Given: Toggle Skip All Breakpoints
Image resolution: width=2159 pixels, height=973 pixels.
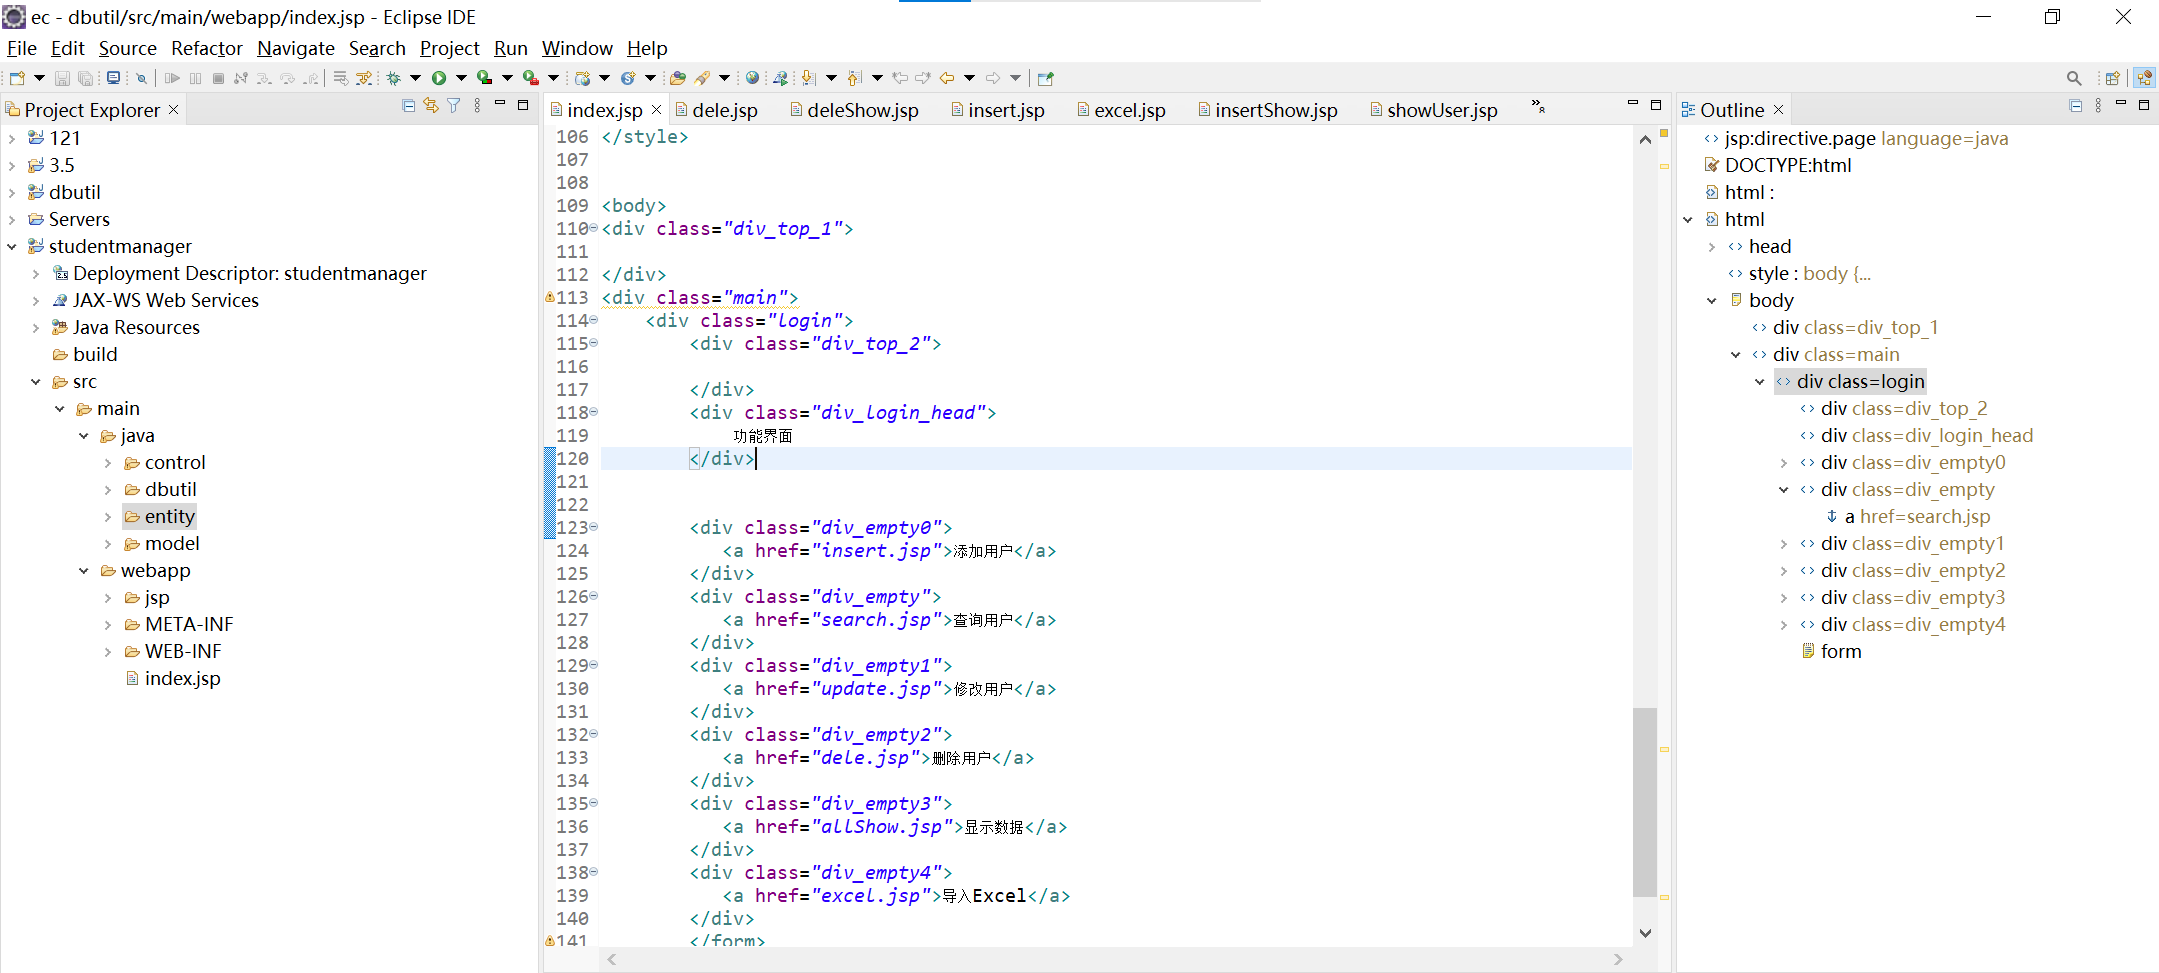Looking at the screenshot, I should (x=141, y=78).
